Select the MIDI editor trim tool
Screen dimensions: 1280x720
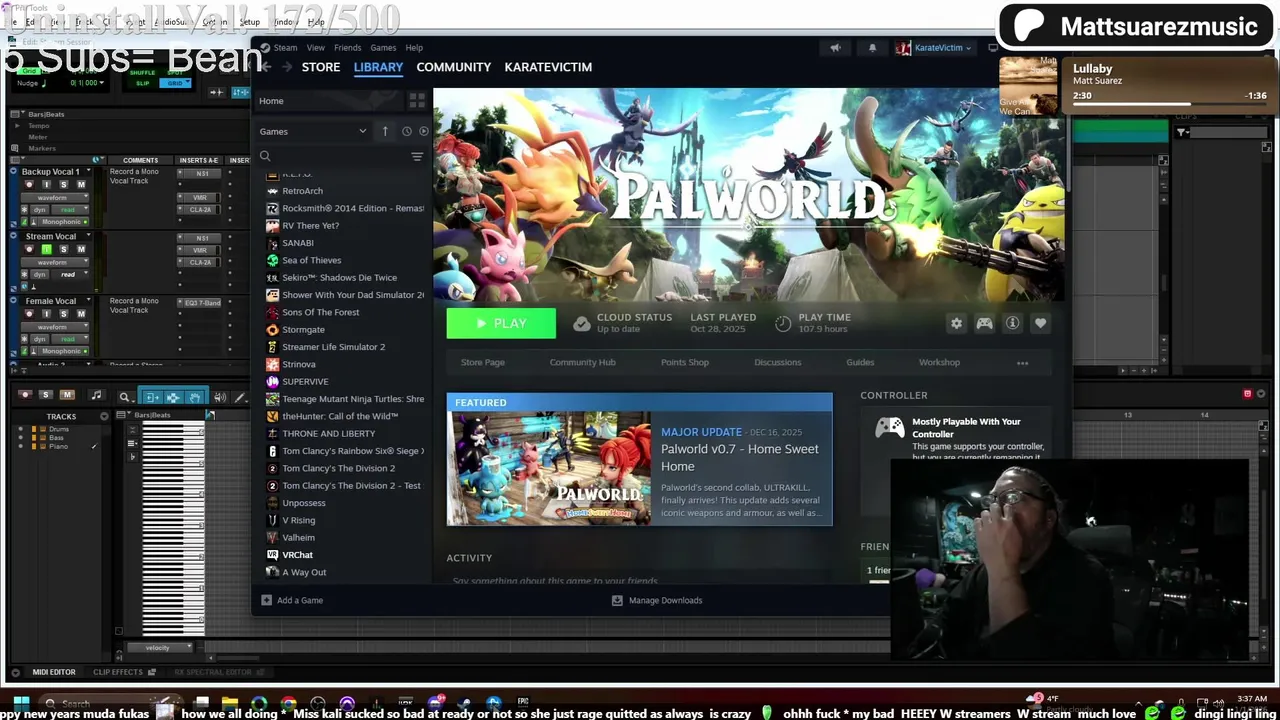point(151,397)
